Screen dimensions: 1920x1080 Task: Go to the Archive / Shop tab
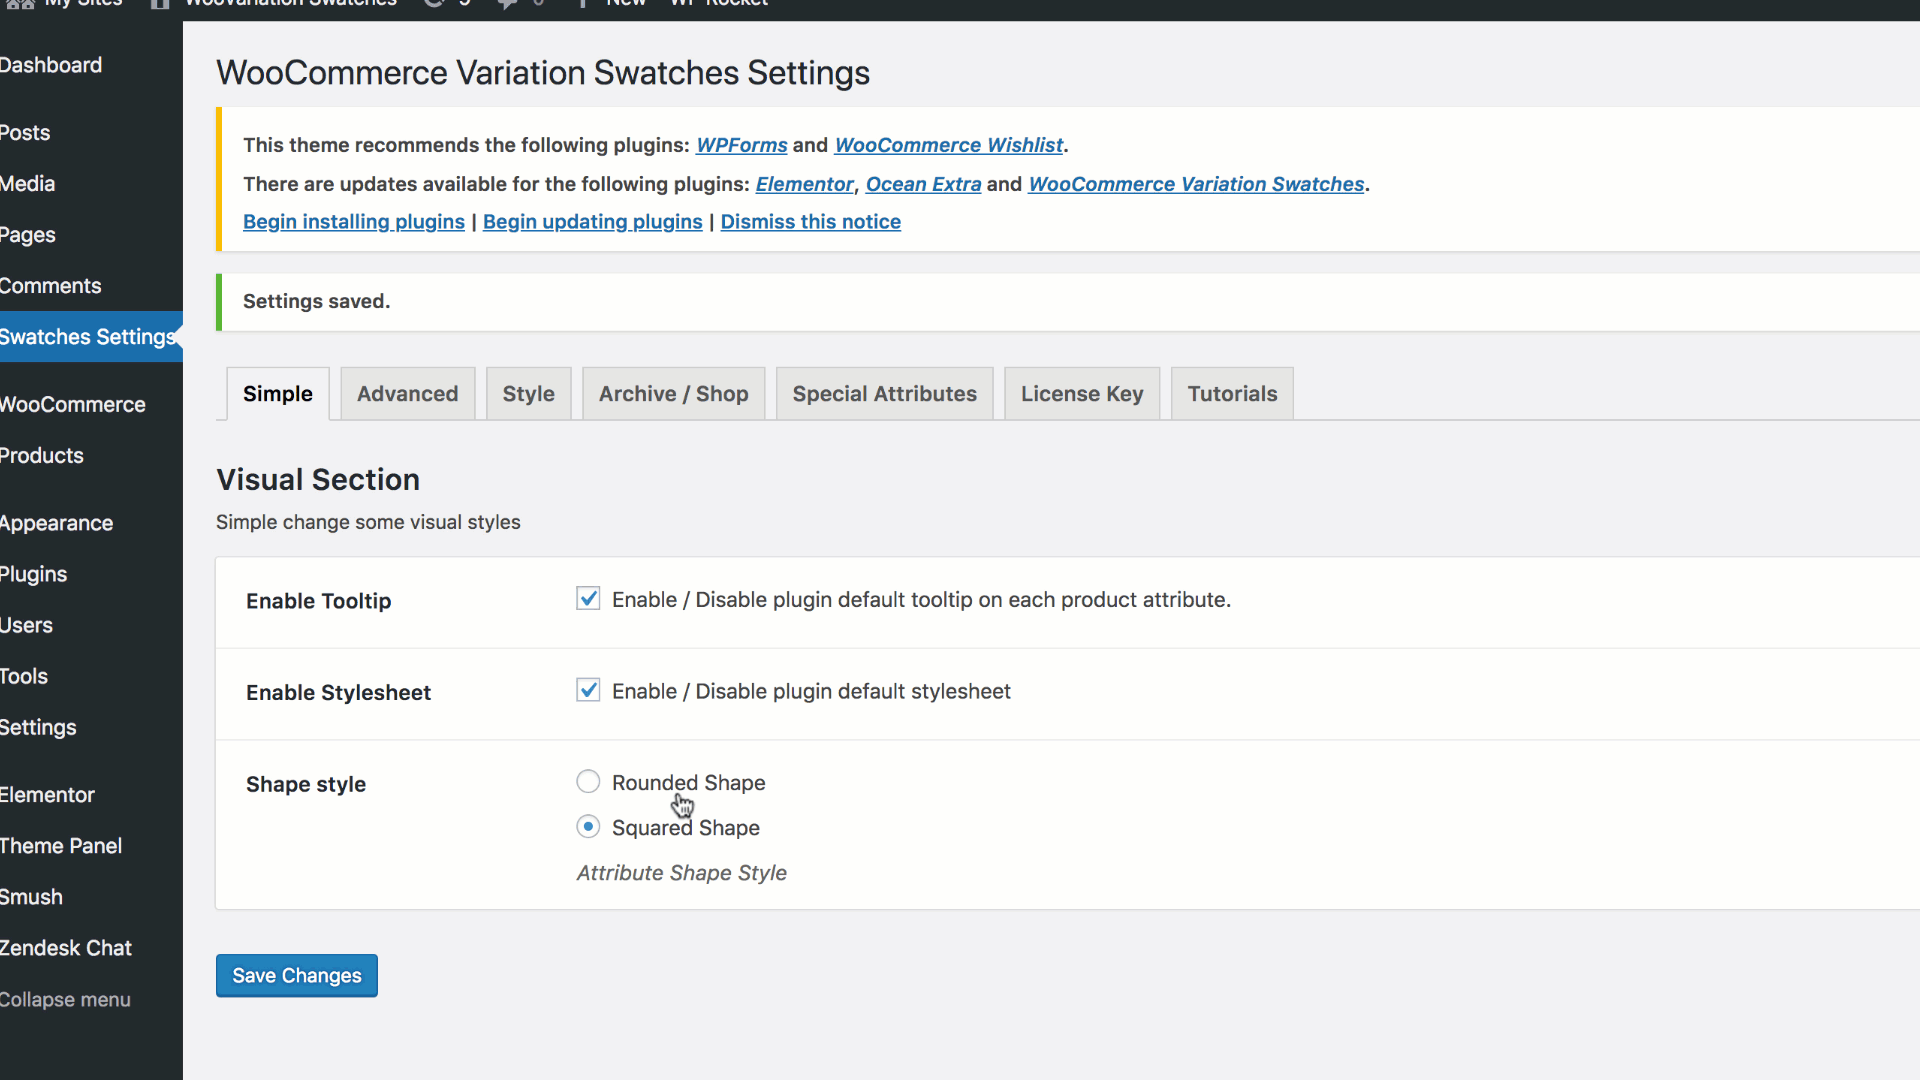pos(673,394)
